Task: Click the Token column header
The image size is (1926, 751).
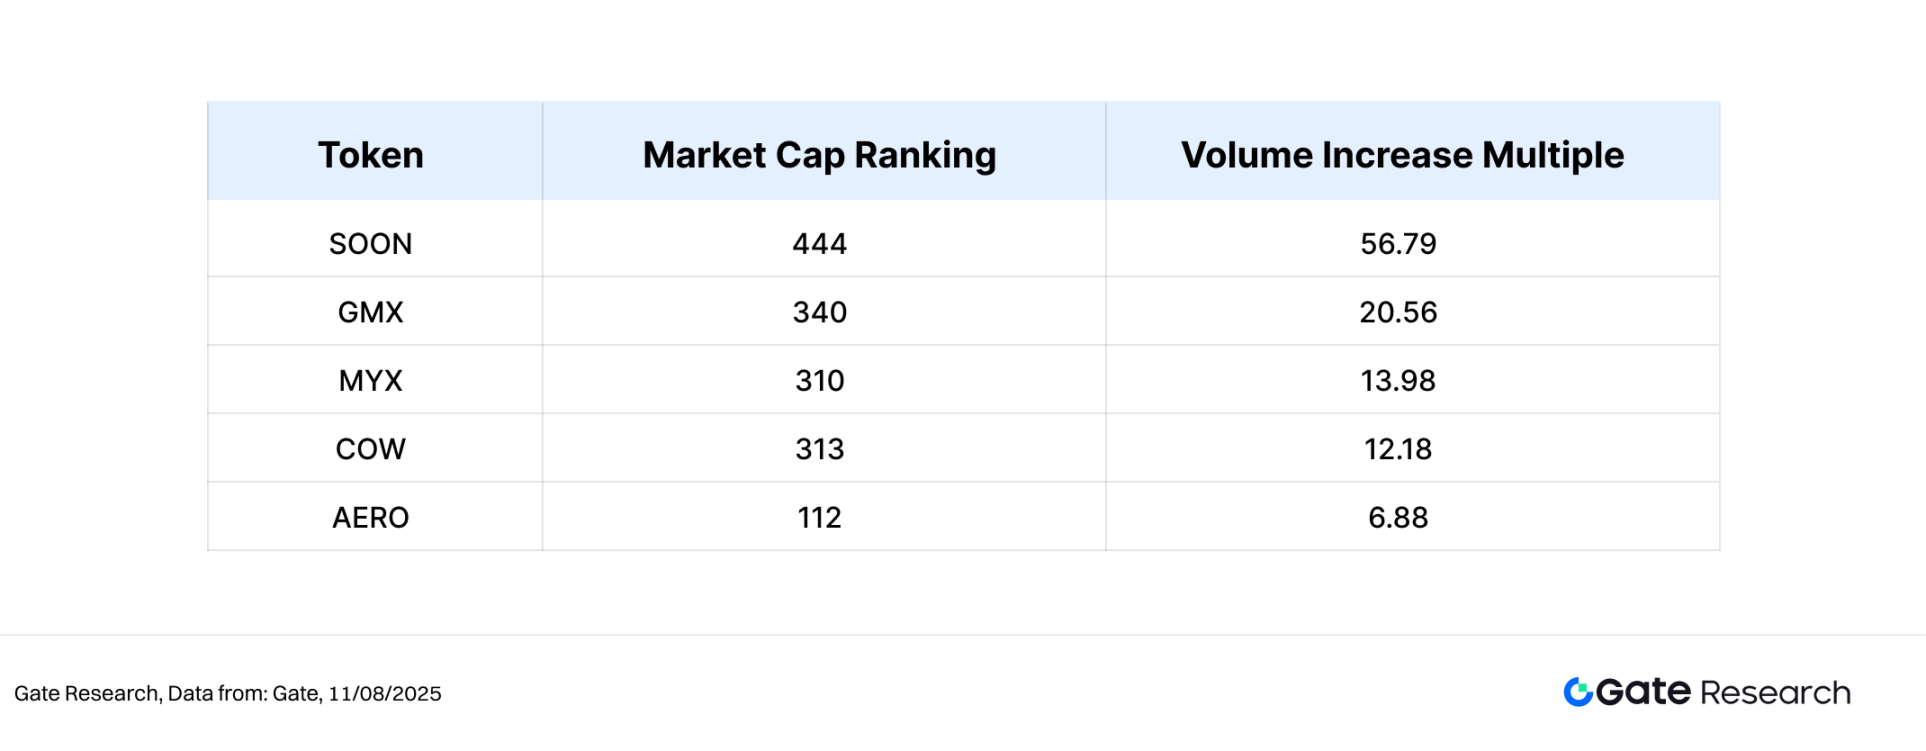Action: click(x=371, y=155)
